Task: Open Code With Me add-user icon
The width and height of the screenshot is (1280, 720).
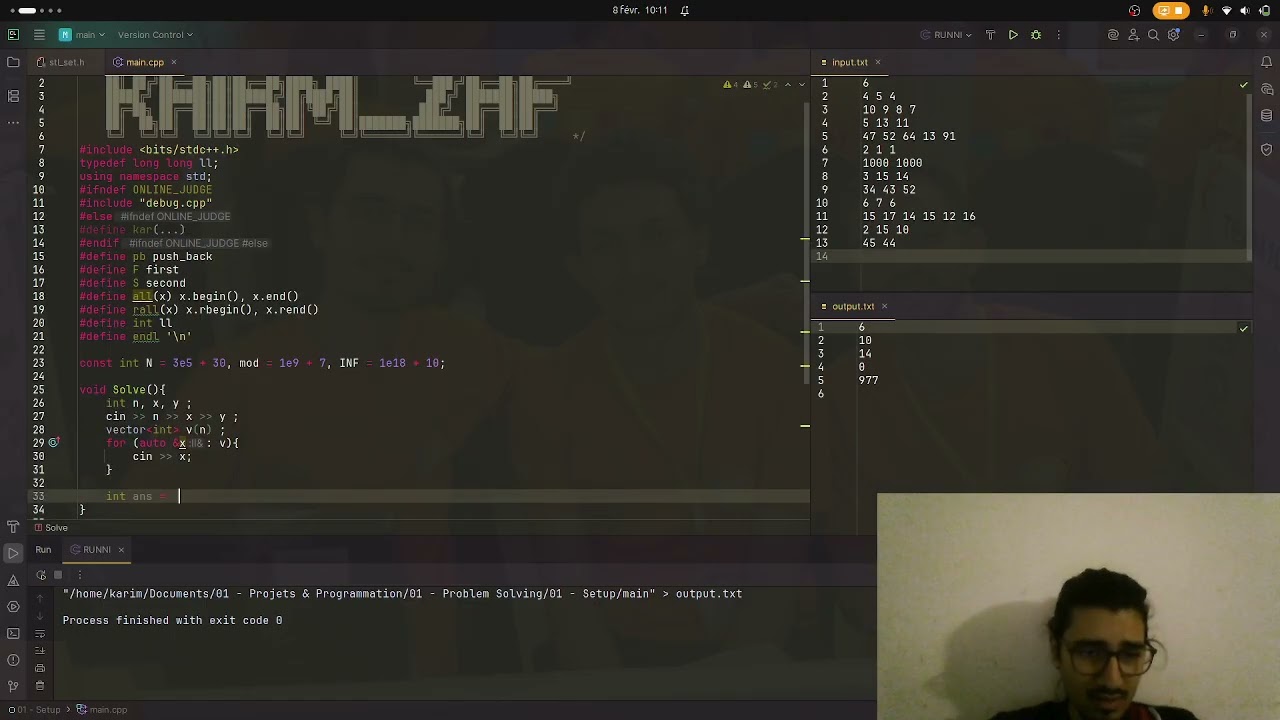Action: pyautogui.click(x=1133, y=35)
